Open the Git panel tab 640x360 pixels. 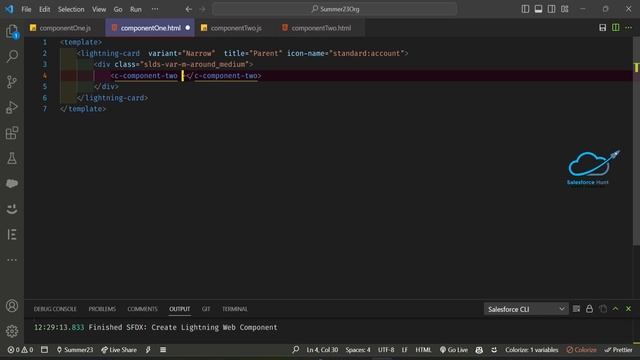[x=206, y=309]
